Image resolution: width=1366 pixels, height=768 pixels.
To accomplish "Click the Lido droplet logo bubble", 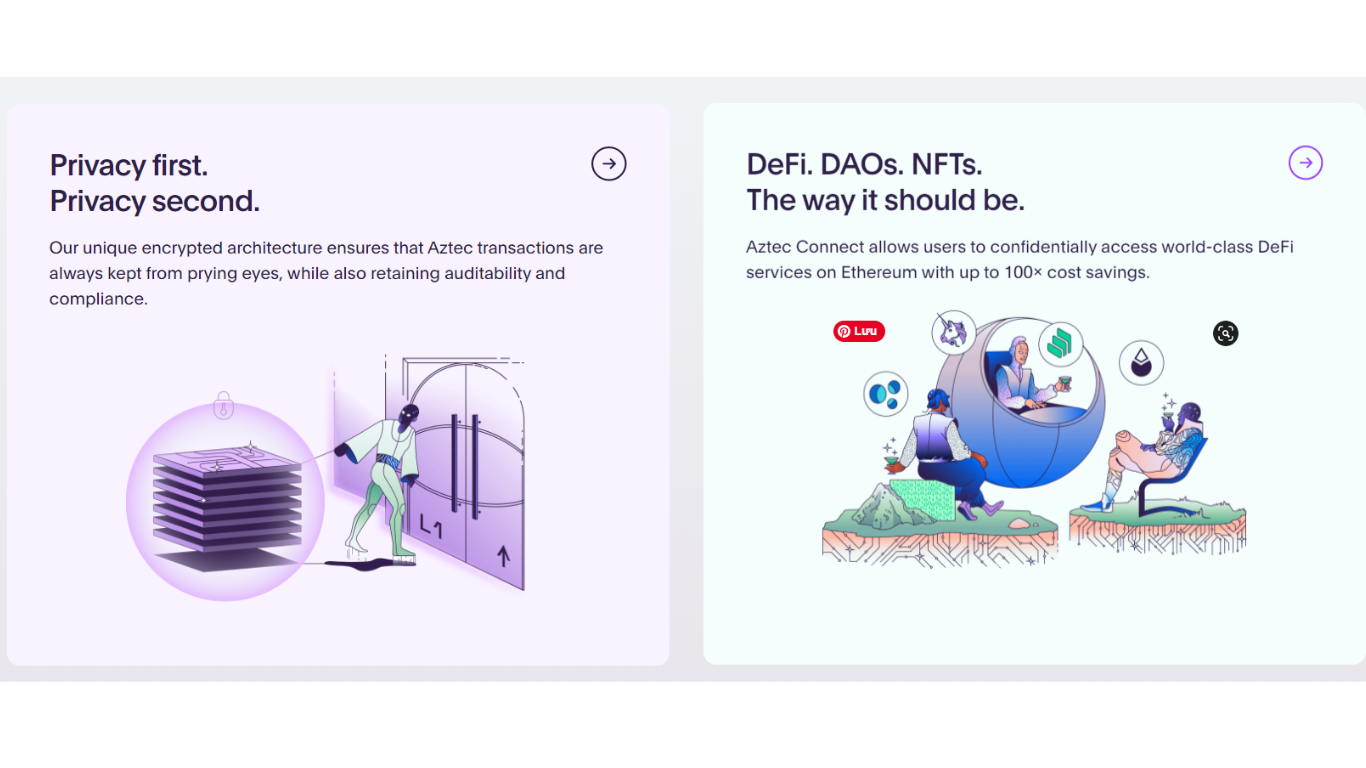I will [1141, 363].
